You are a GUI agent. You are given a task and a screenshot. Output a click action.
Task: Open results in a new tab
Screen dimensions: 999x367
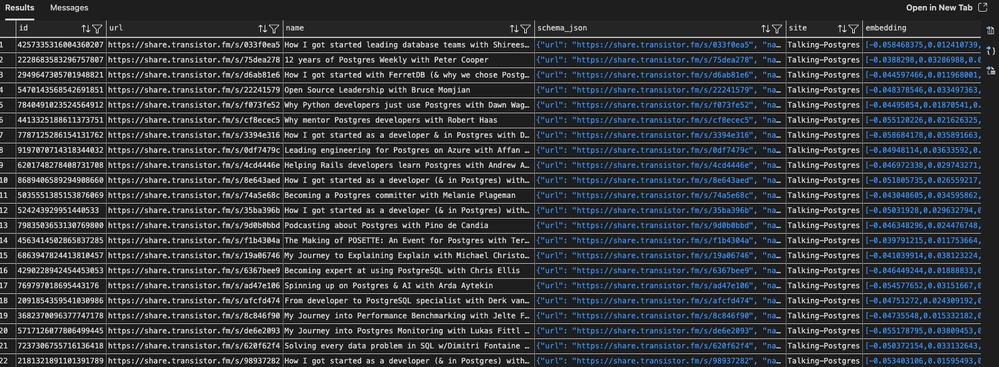pyautogui.click(x=947, y=8)
